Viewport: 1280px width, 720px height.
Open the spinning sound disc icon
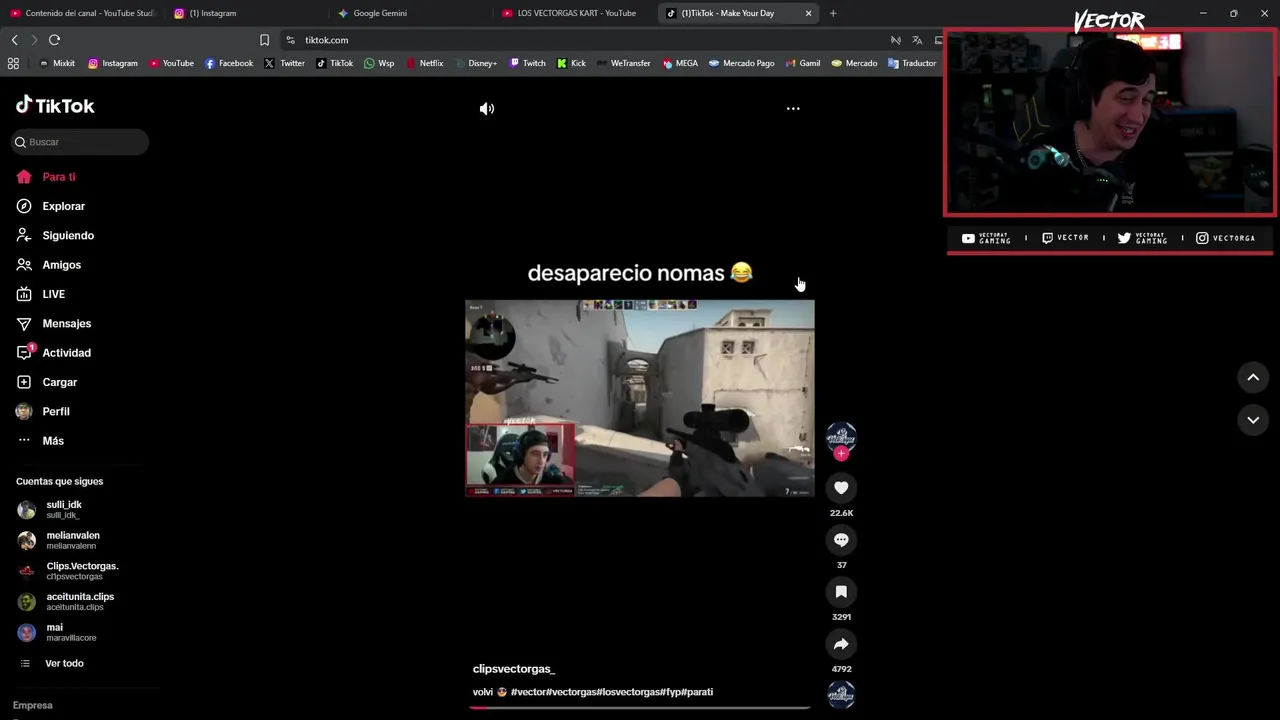click(841, 694)
